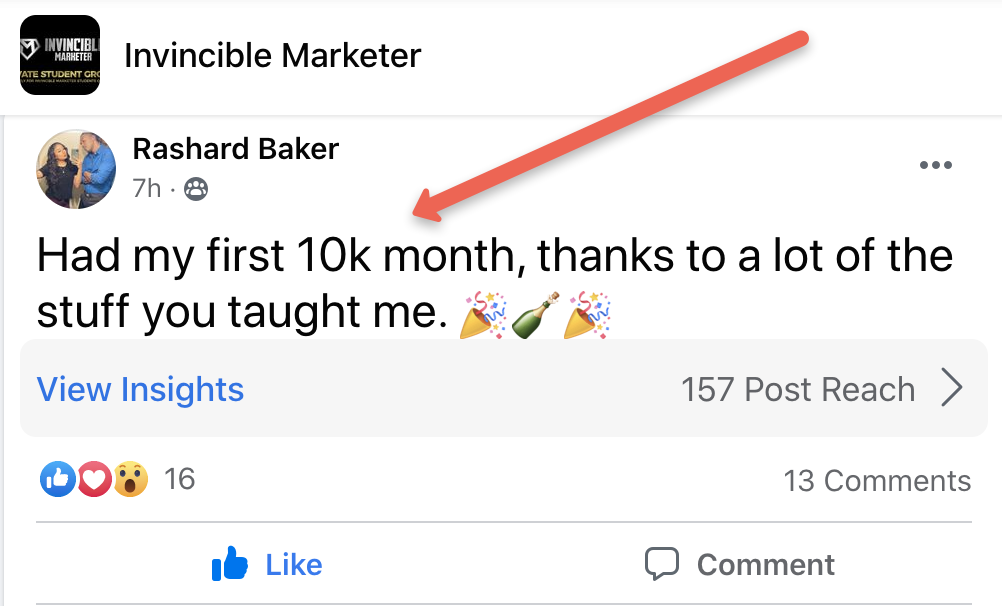Show the 16 reactions list
The image size is (1002, 606).
coord(180,479)
